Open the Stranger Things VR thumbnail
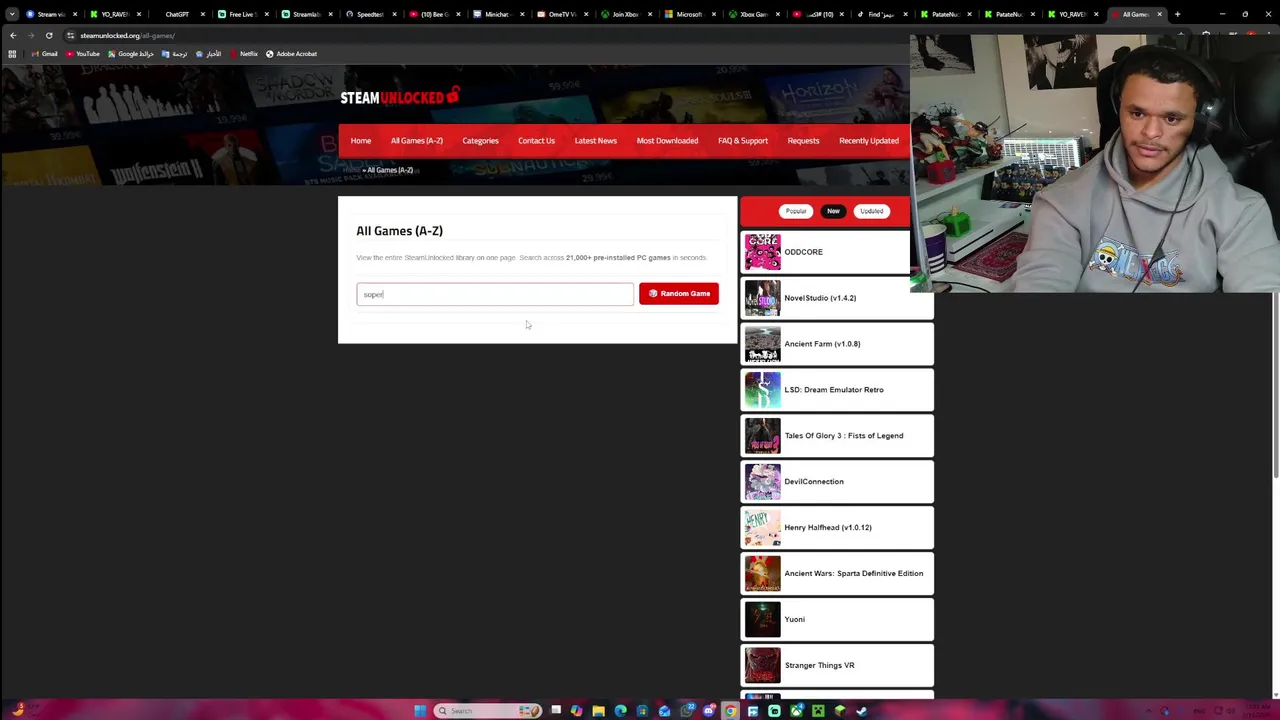This screenshot has height=720, width=1280. [762, 666]
